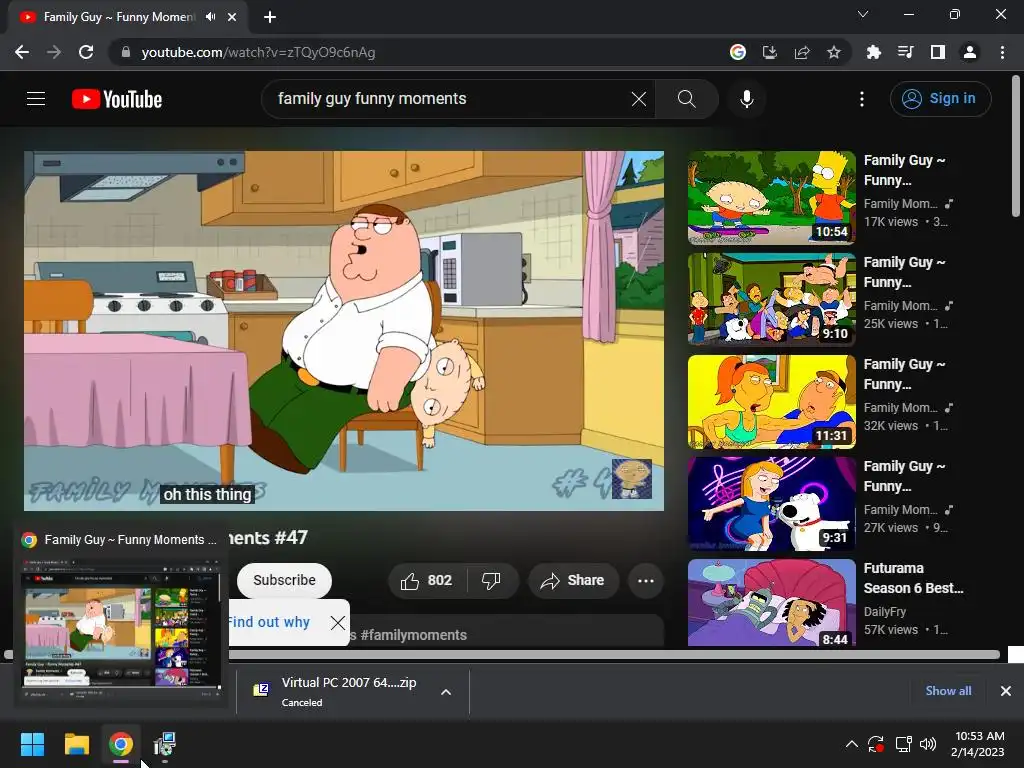Pause the playing Family Guy video
This screenshot has height=768, width=1024.
[344, 331]
